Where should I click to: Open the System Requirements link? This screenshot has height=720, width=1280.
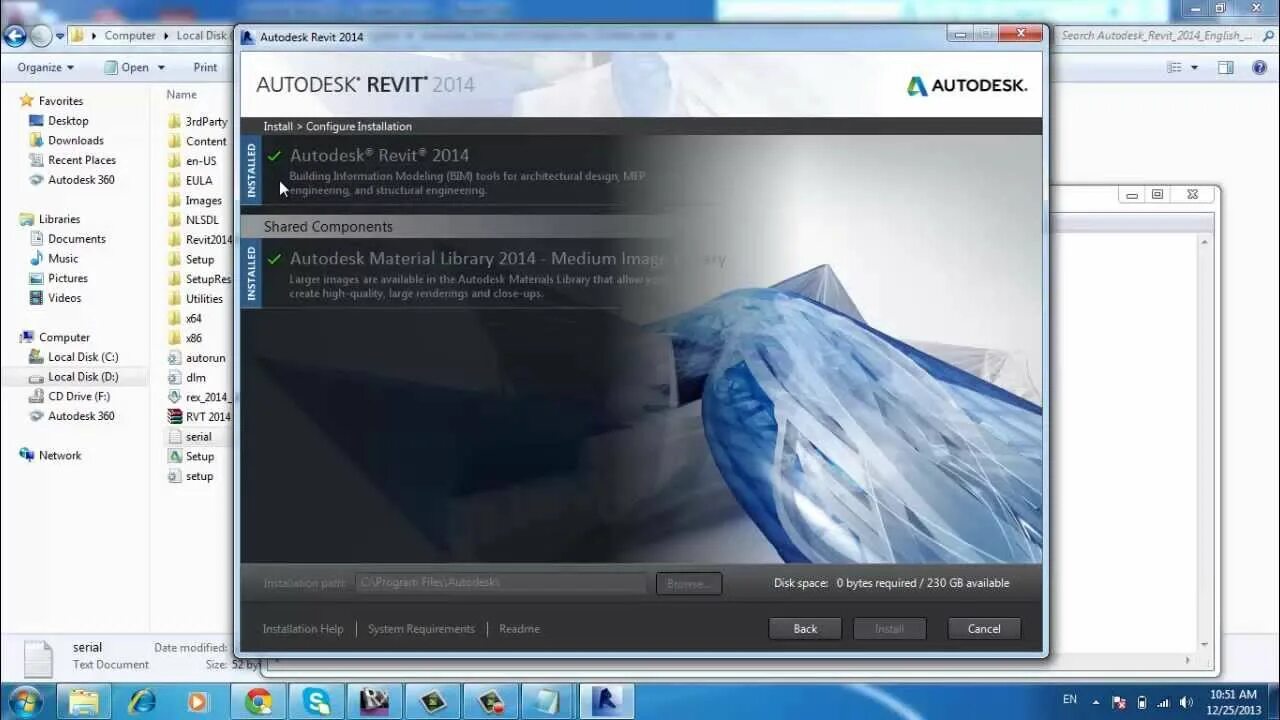click(x=421, y=629)
